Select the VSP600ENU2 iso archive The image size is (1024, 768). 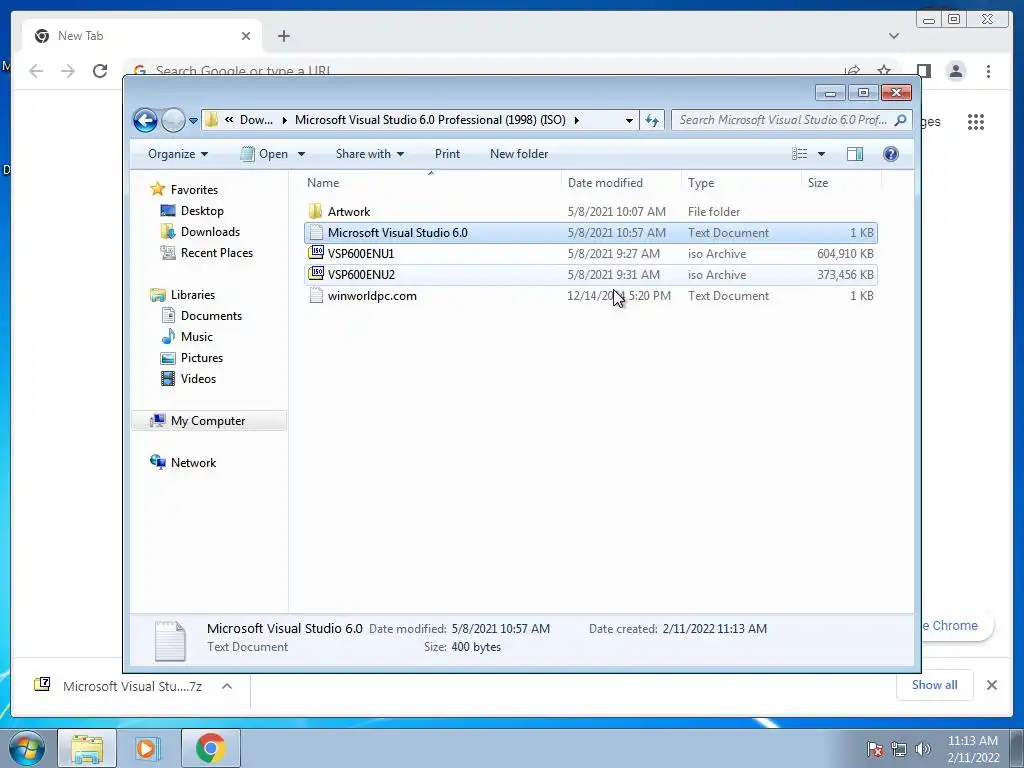click(x=590, y=274)
